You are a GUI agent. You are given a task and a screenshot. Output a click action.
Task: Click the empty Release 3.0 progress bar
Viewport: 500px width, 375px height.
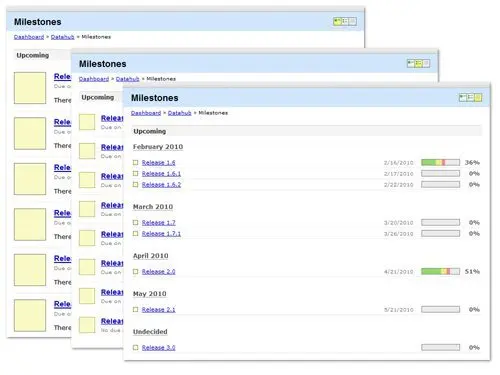click(440, 348)
